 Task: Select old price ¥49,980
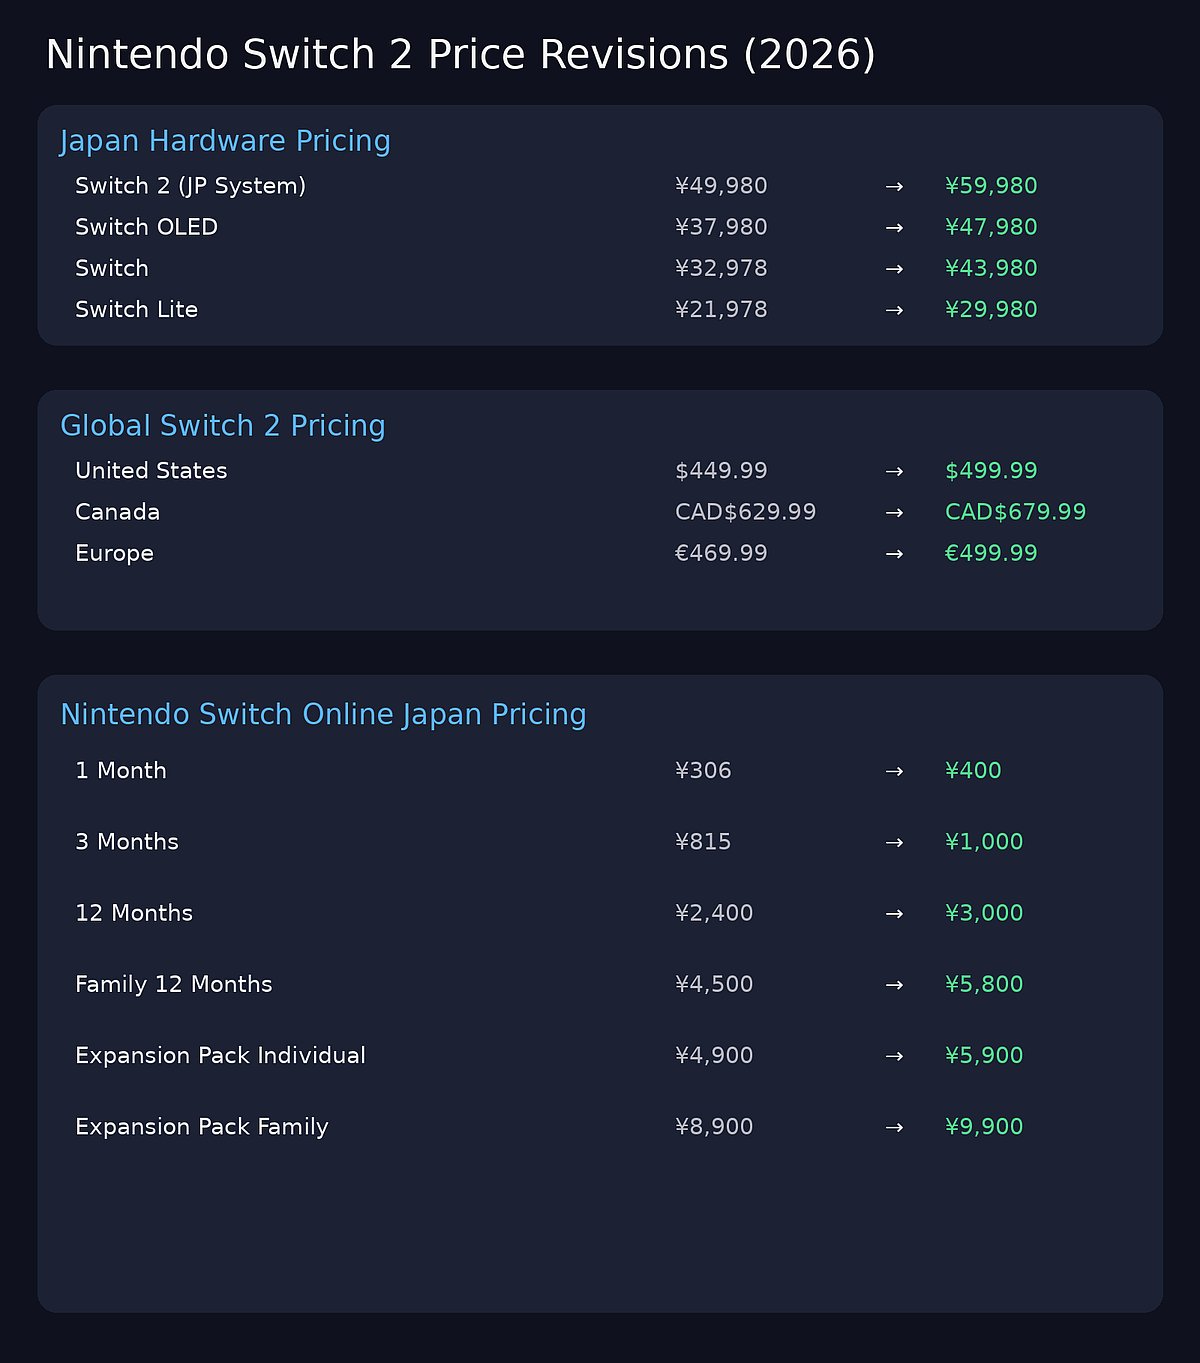[721, 186]
